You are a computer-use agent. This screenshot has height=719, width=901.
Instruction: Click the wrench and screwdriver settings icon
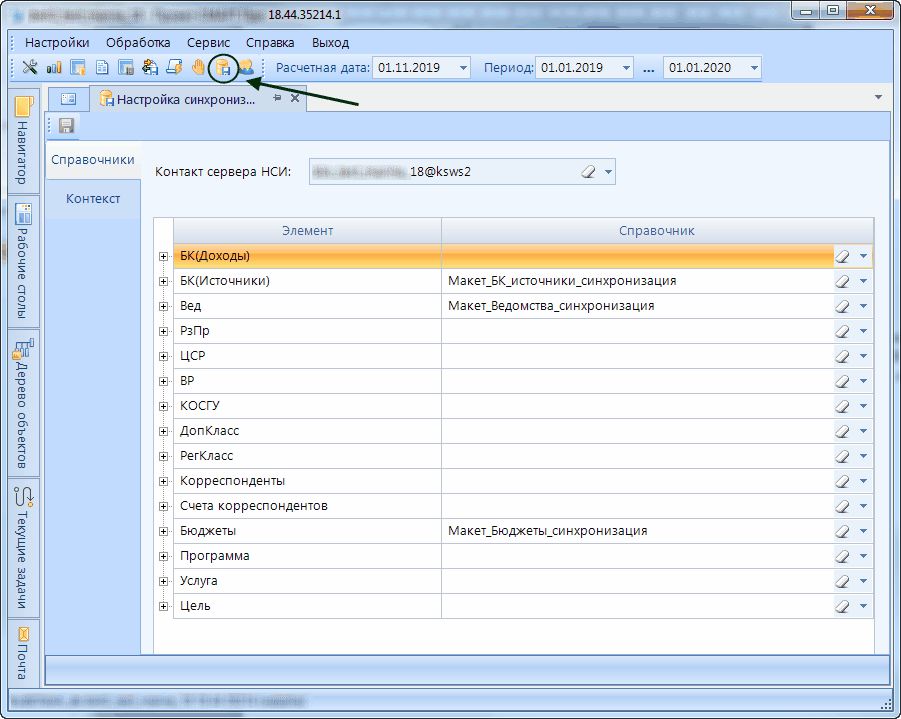(x=29, y=68)
